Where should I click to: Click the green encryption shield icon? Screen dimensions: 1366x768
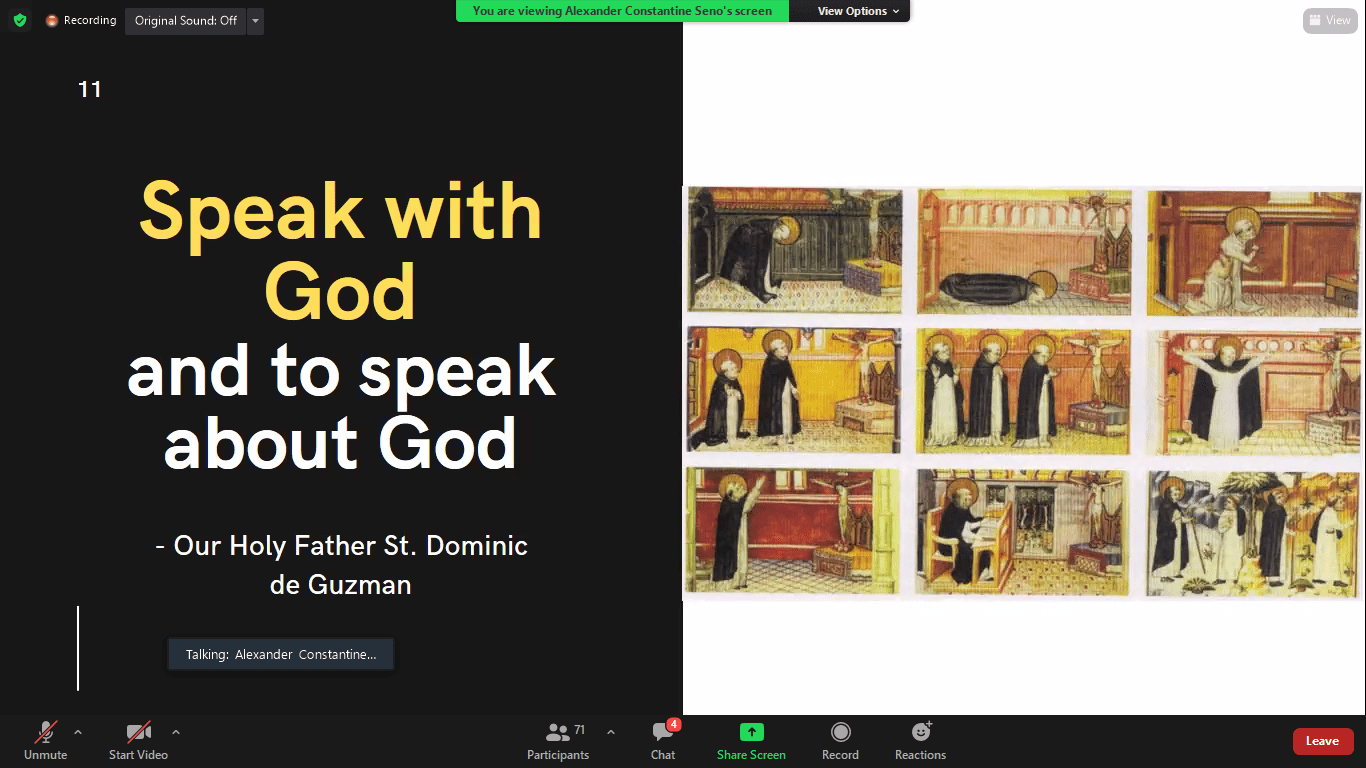point(20,20)
